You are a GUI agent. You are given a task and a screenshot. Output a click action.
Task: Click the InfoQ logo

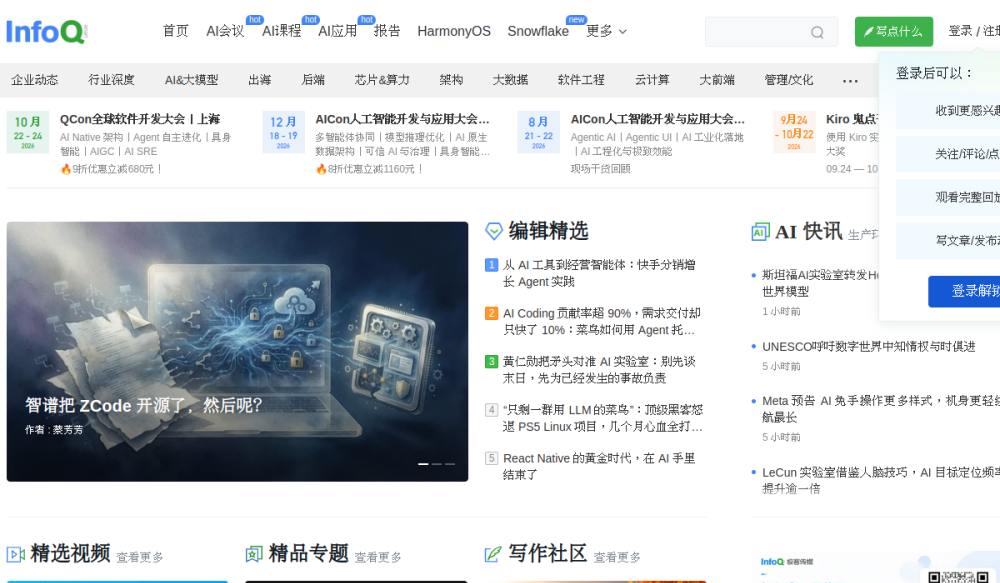click(47, 31)
